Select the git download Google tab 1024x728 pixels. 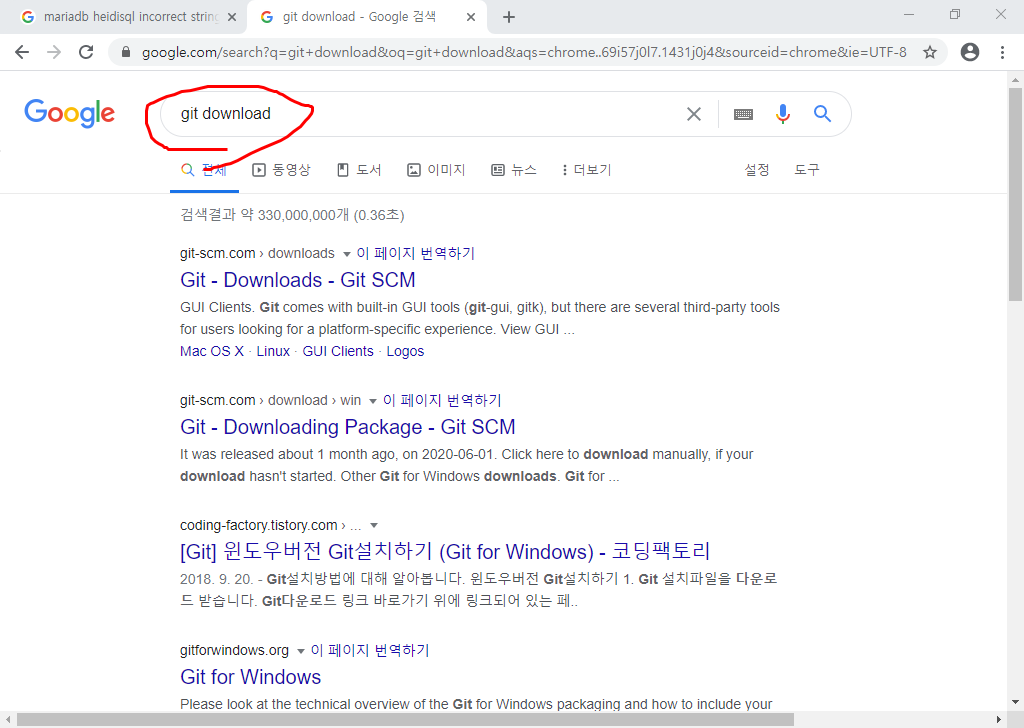[367, 18]
